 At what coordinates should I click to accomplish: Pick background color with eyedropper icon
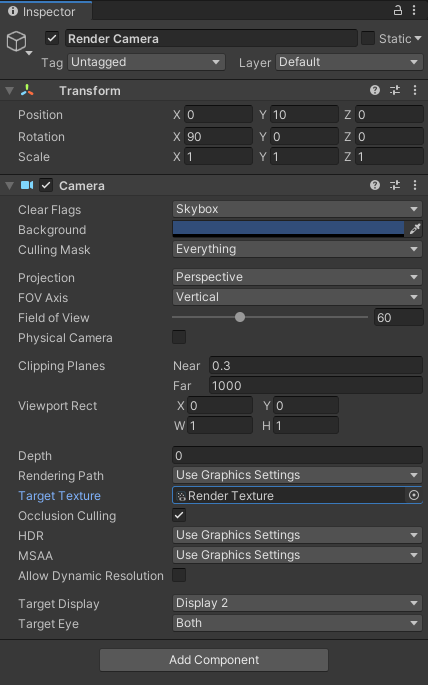click(414, 228)
